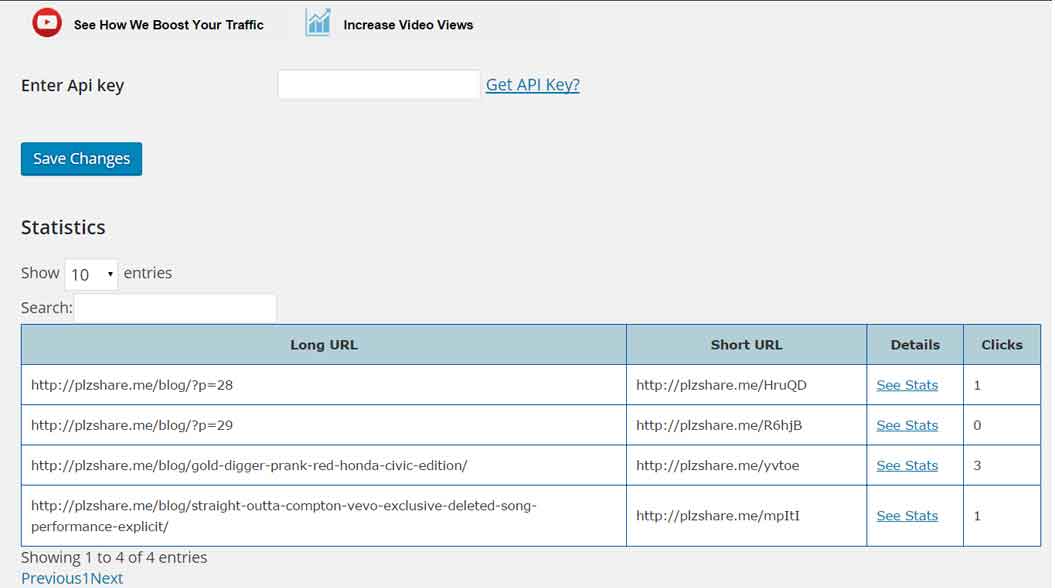Select the gold-digger-prank long URL
This screenshot has height=588, width=1055.
coord(249,466)
